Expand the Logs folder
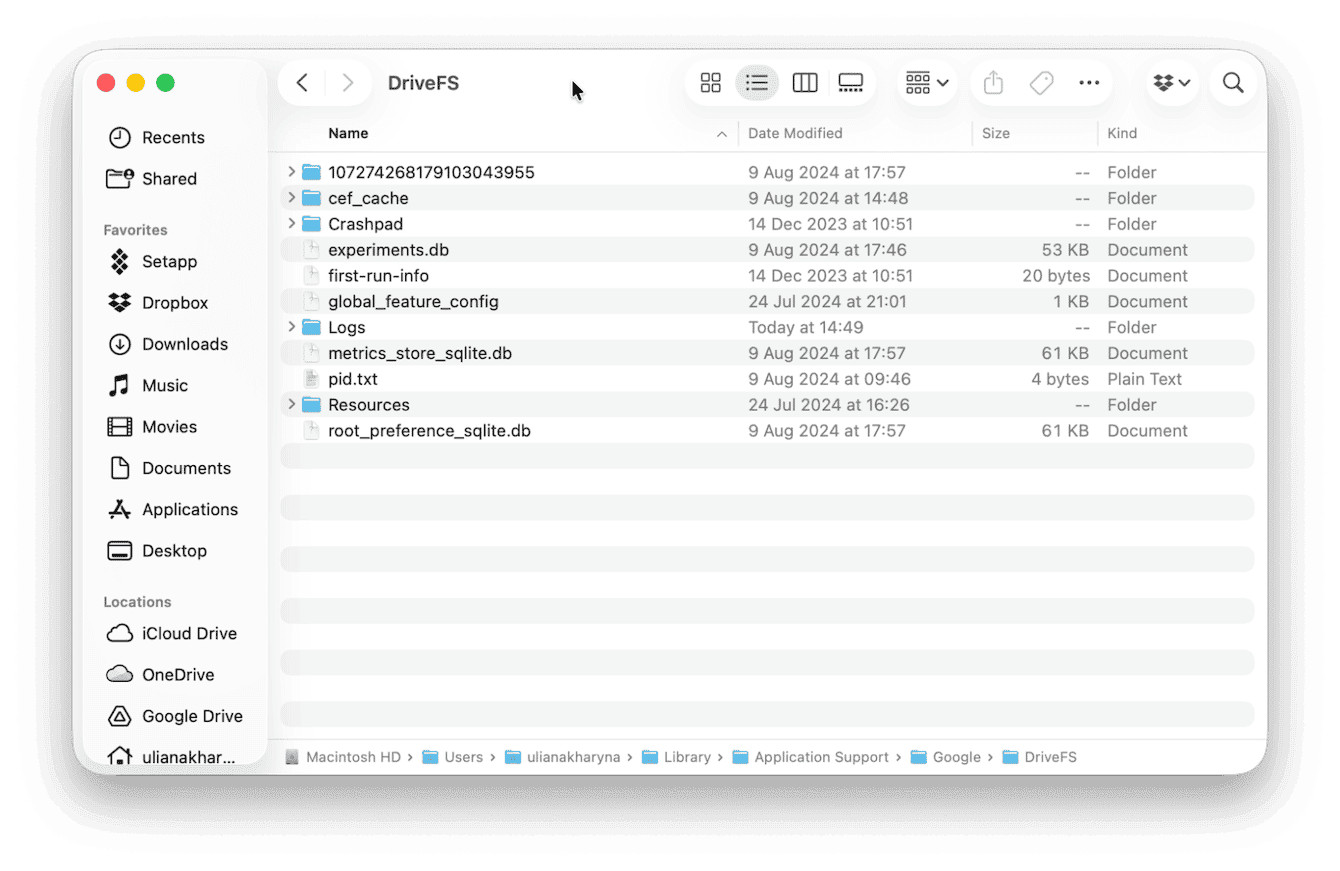 tap(290, 326)
